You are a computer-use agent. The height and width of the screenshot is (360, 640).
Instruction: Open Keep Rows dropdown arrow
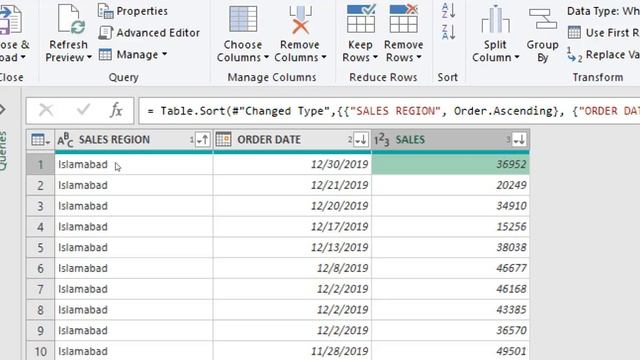coord(375,58)
